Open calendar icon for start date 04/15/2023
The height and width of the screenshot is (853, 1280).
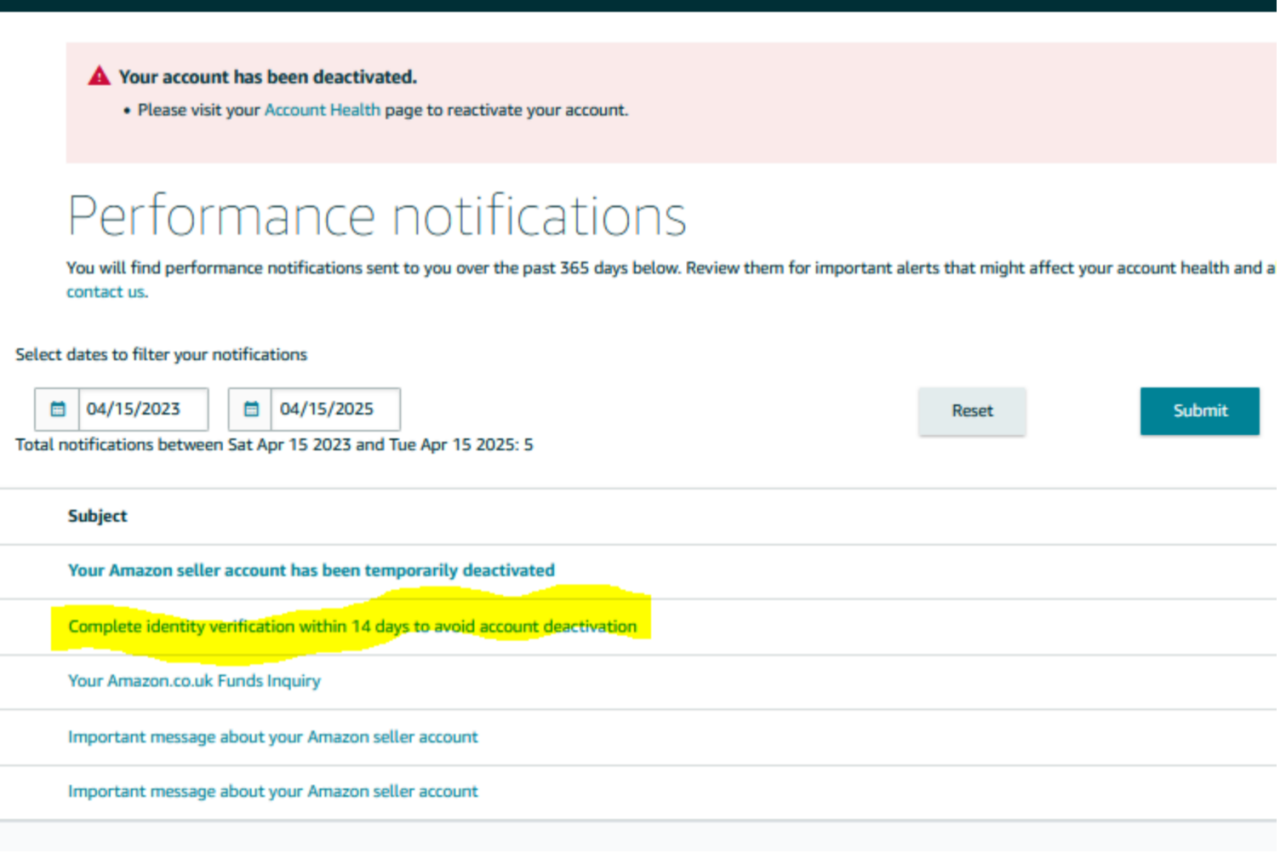57,409
